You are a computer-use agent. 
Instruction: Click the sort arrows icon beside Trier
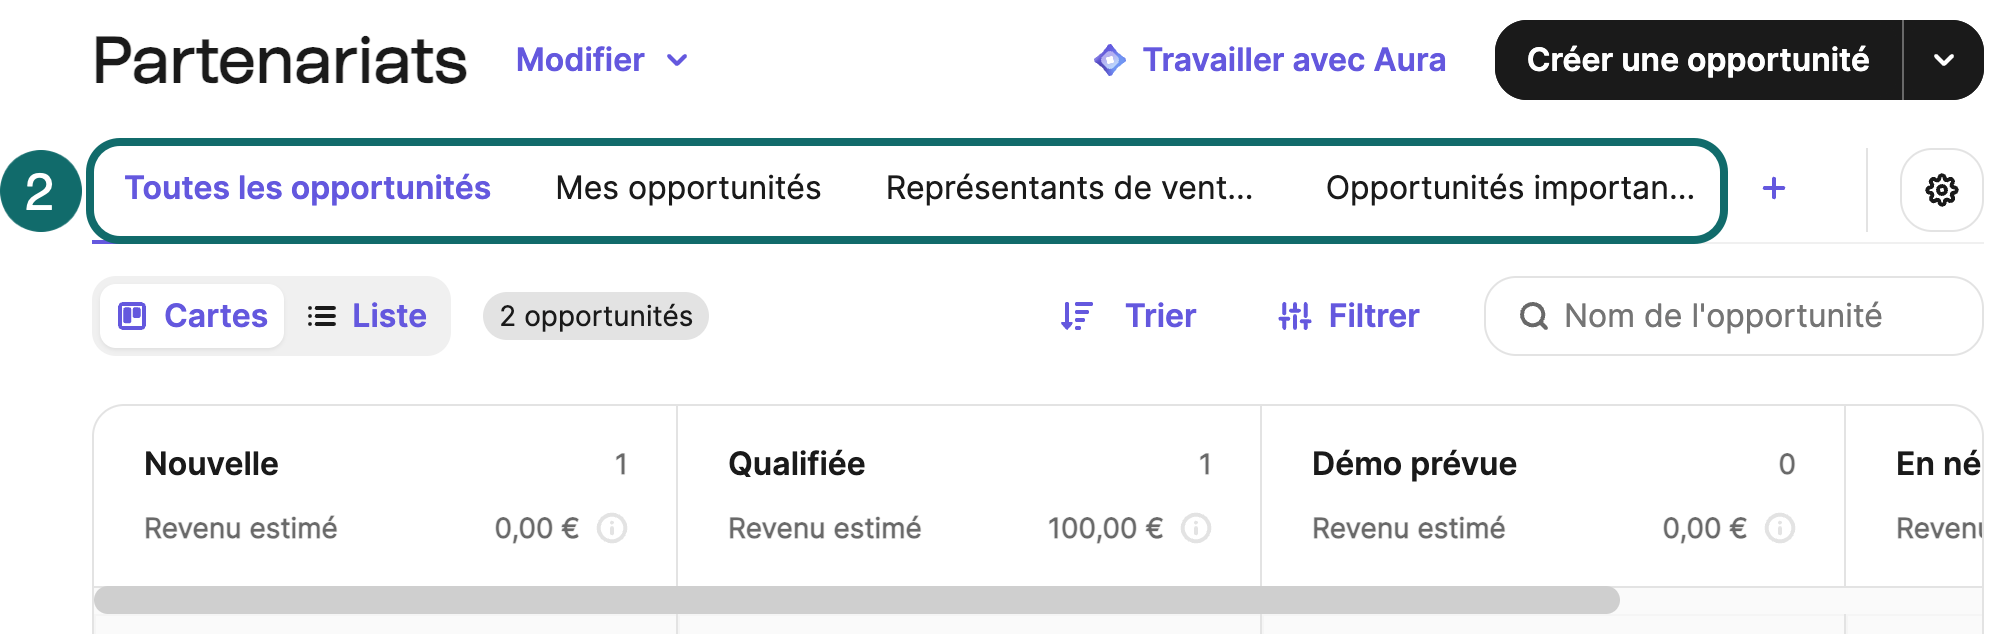click(1076, 316)
